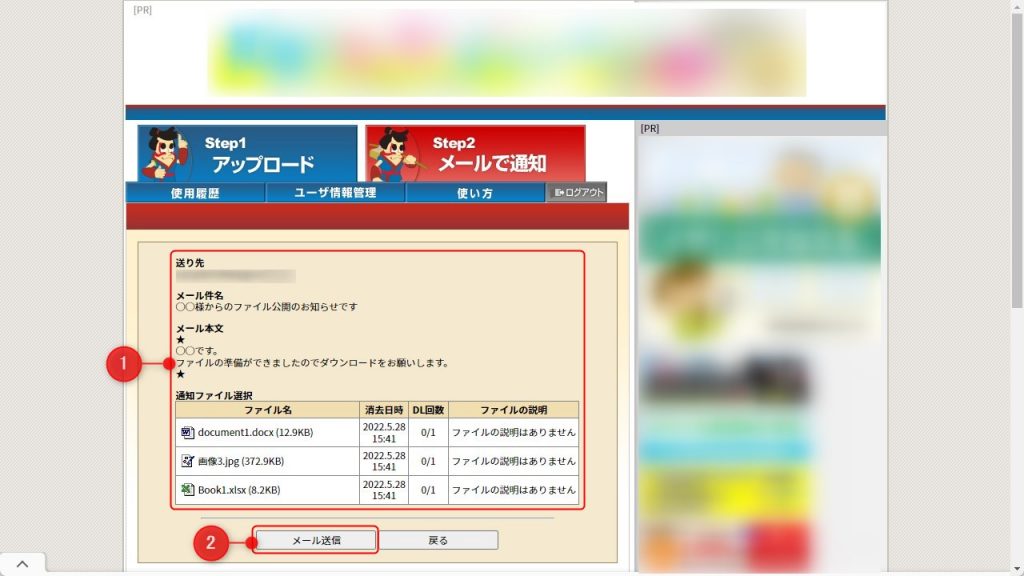Click the DL count 0/1 for document1.docx

428,432
